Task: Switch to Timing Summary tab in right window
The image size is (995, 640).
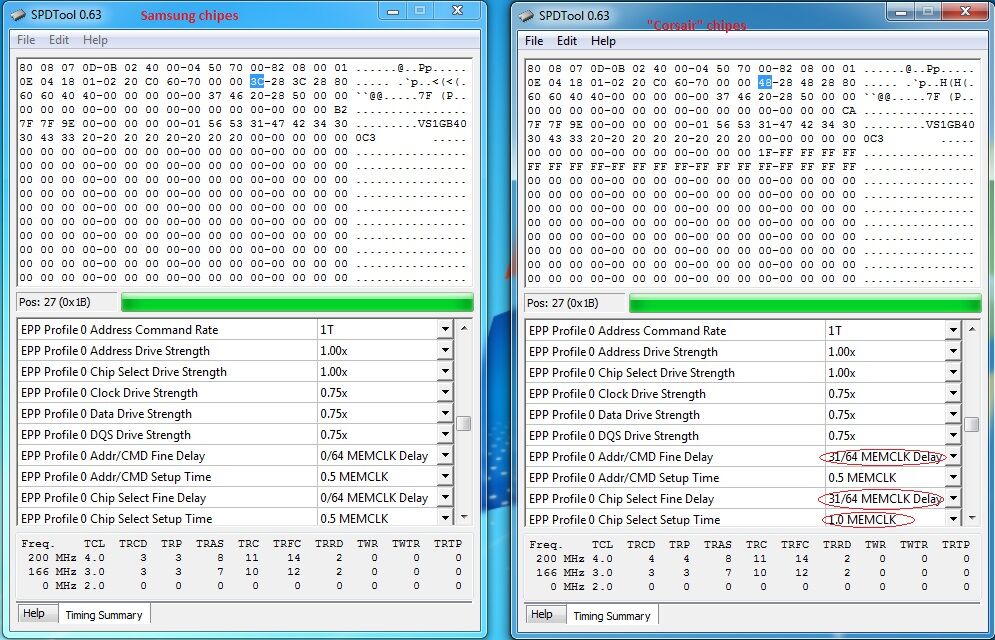Action: click(612, 616)
